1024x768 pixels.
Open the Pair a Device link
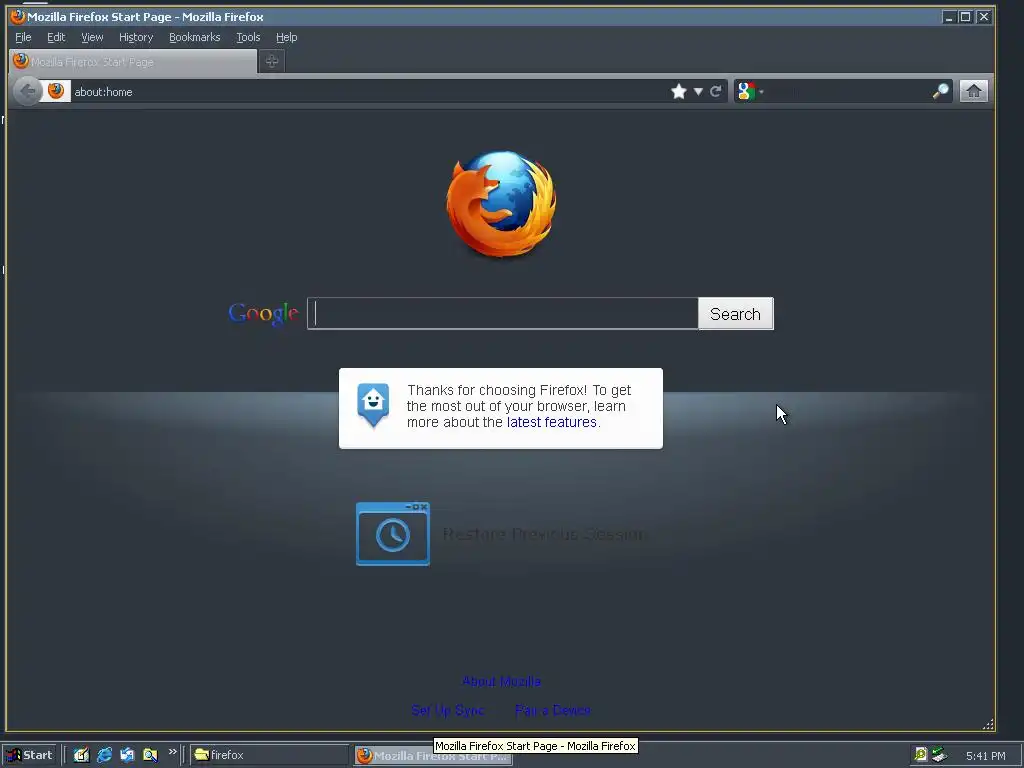pyautogui.click(x=552, y=711)
